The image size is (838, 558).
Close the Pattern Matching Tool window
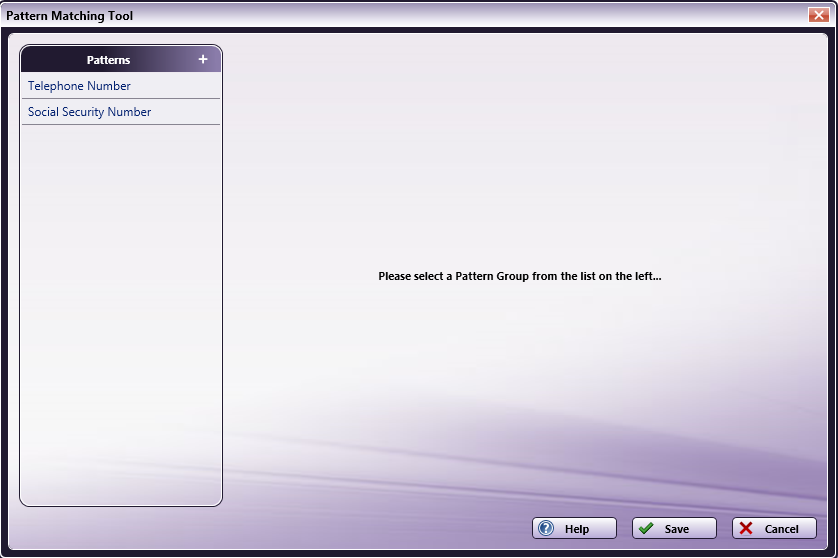(818, 15)
